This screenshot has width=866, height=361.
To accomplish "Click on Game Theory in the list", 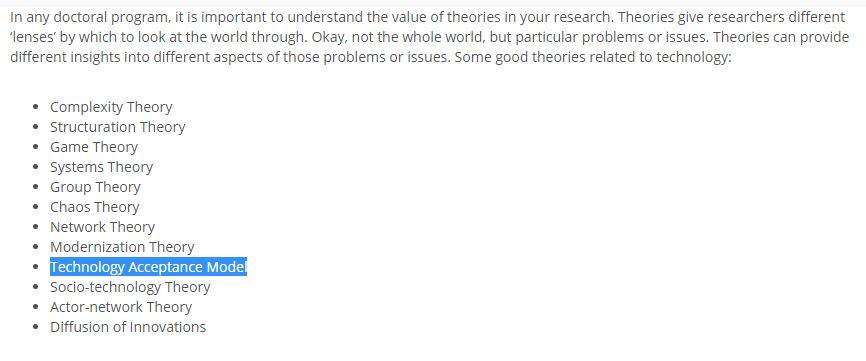I will [x=94, y=147].
